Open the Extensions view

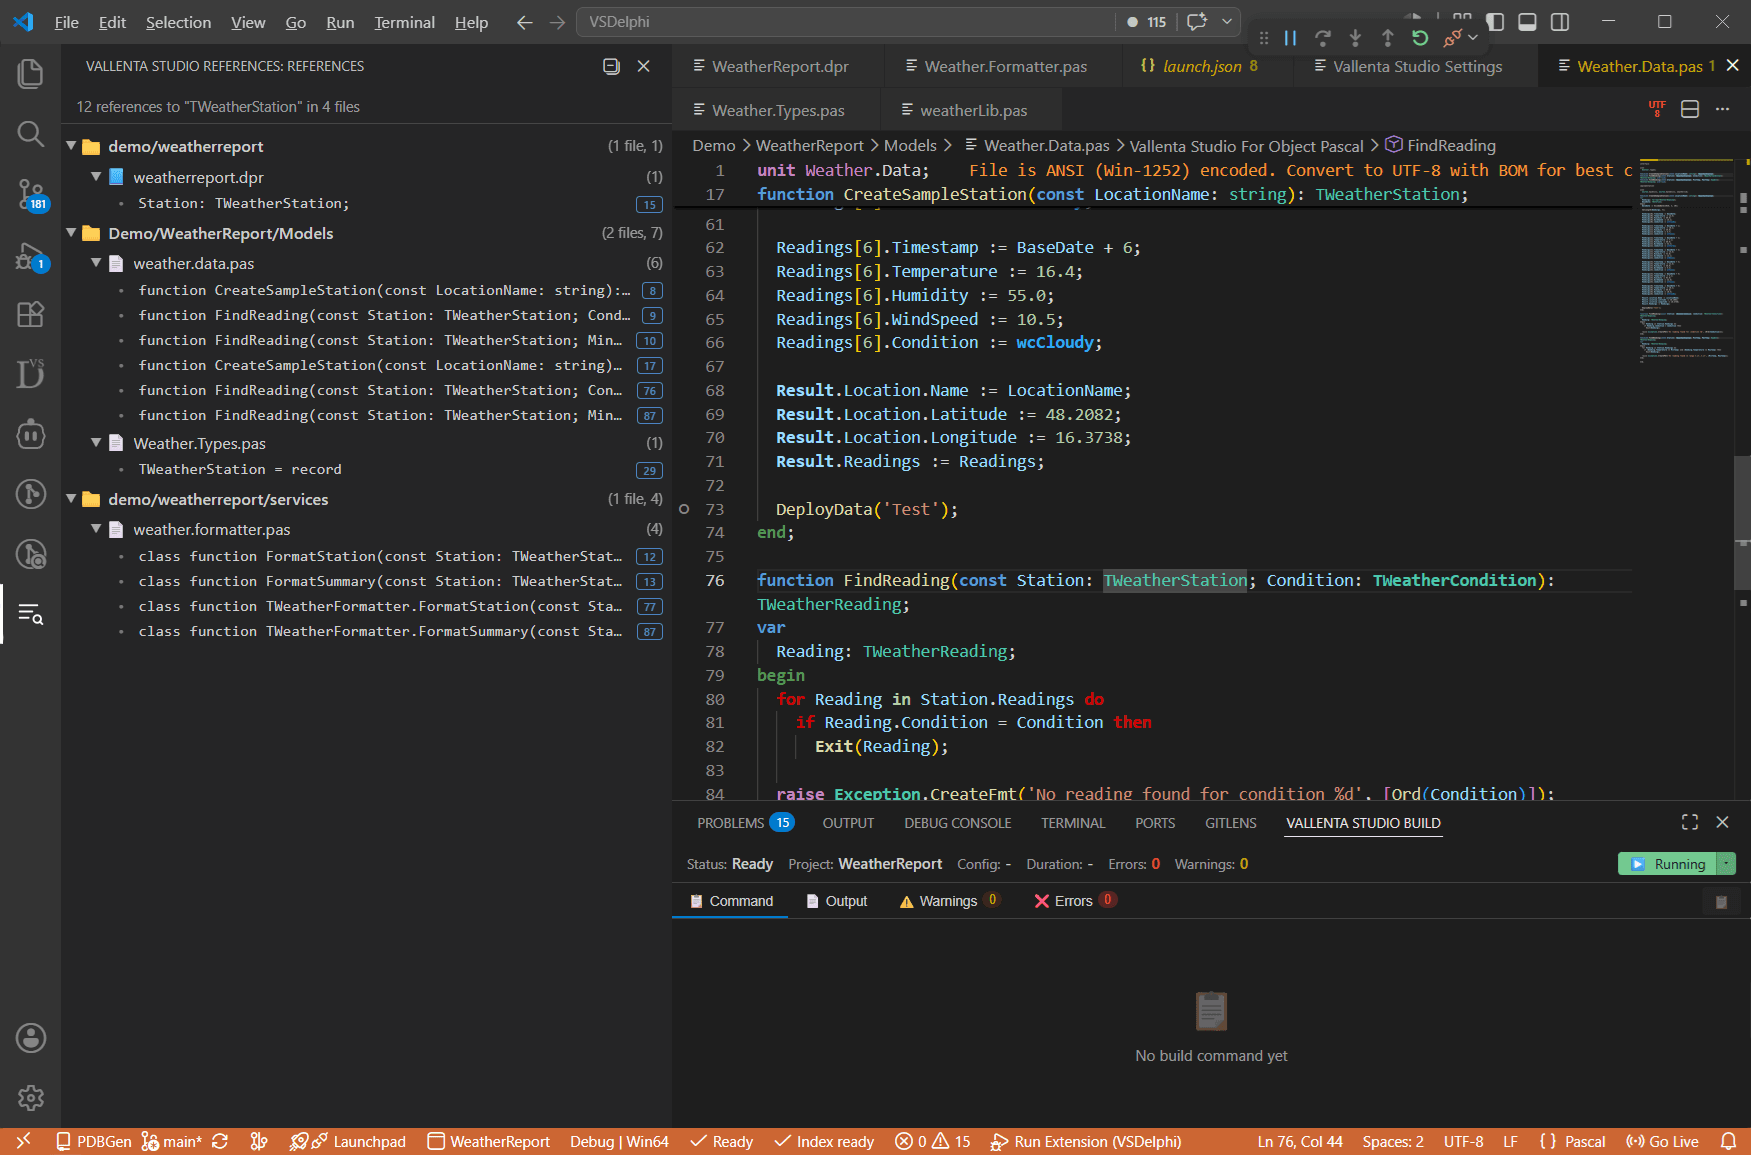31,315
